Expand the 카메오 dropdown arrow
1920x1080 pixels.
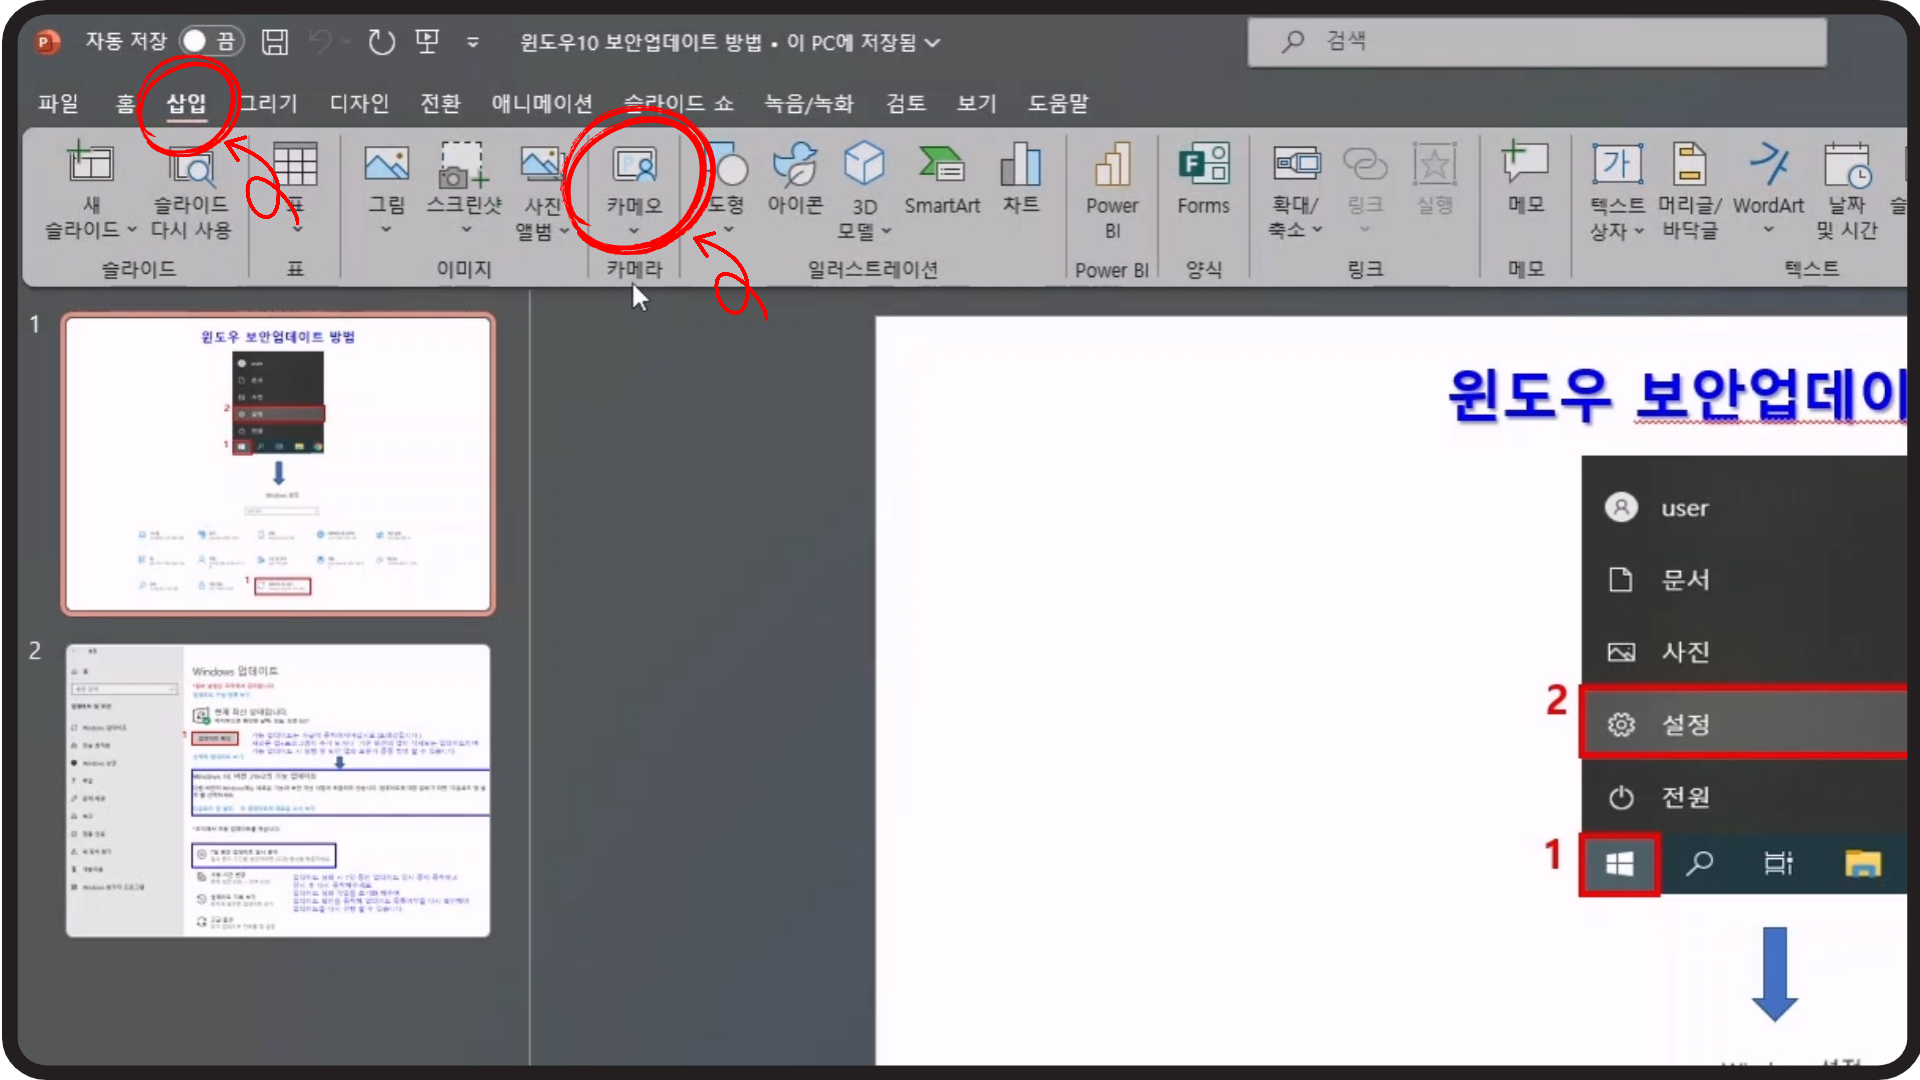click(634, 231)
